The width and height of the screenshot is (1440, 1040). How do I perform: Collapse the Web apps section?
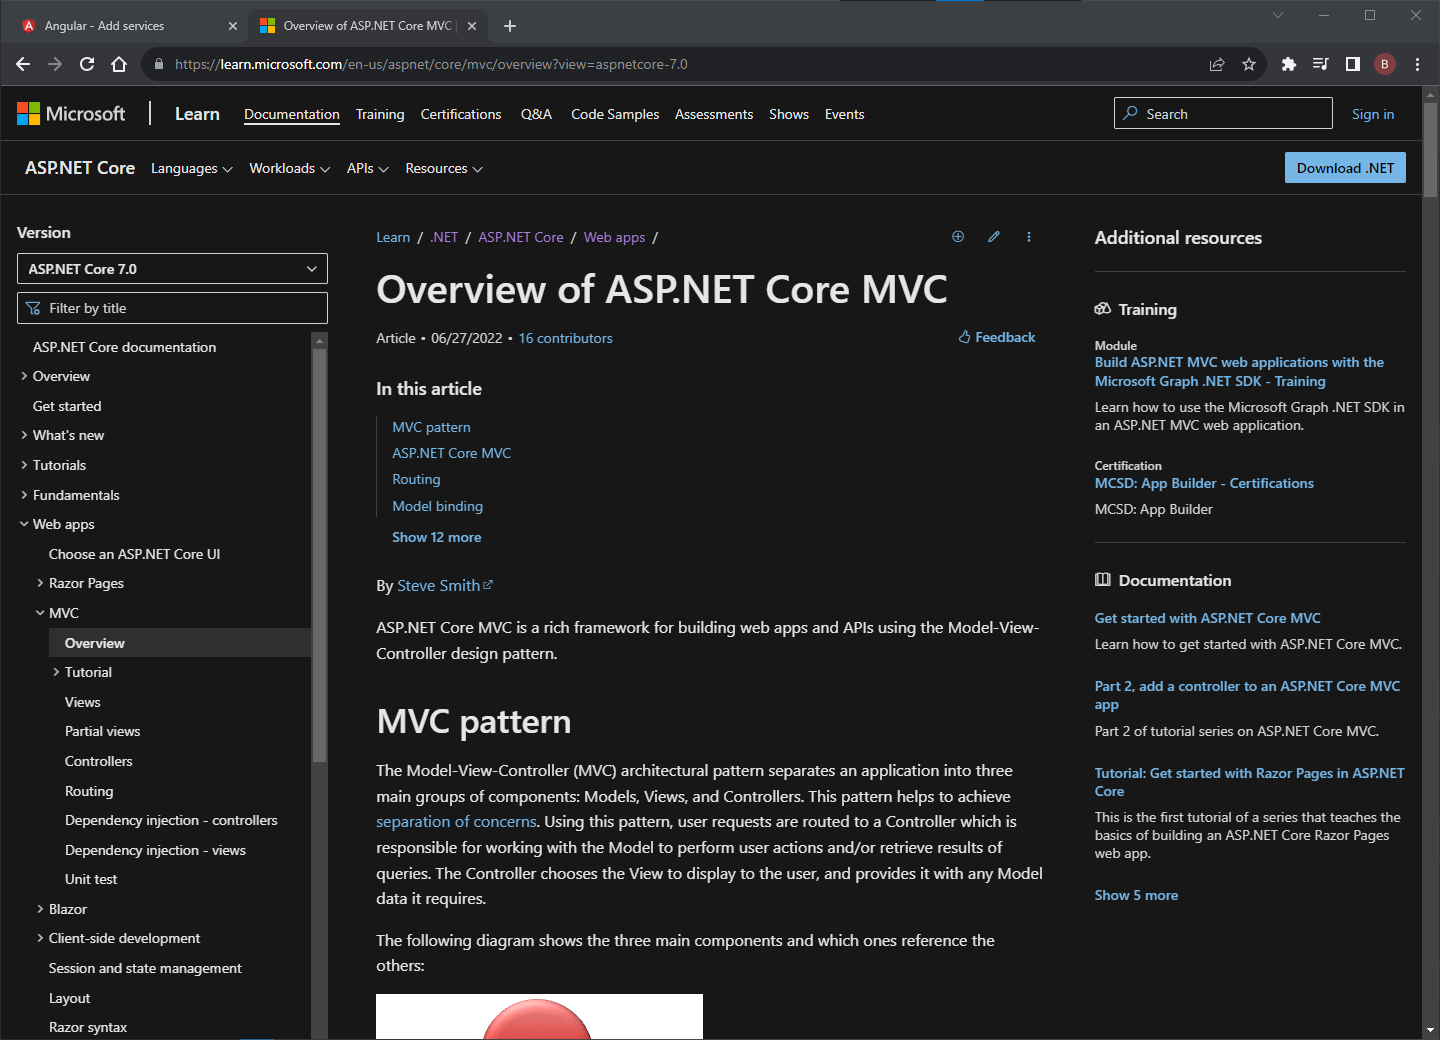click(23, 524)
